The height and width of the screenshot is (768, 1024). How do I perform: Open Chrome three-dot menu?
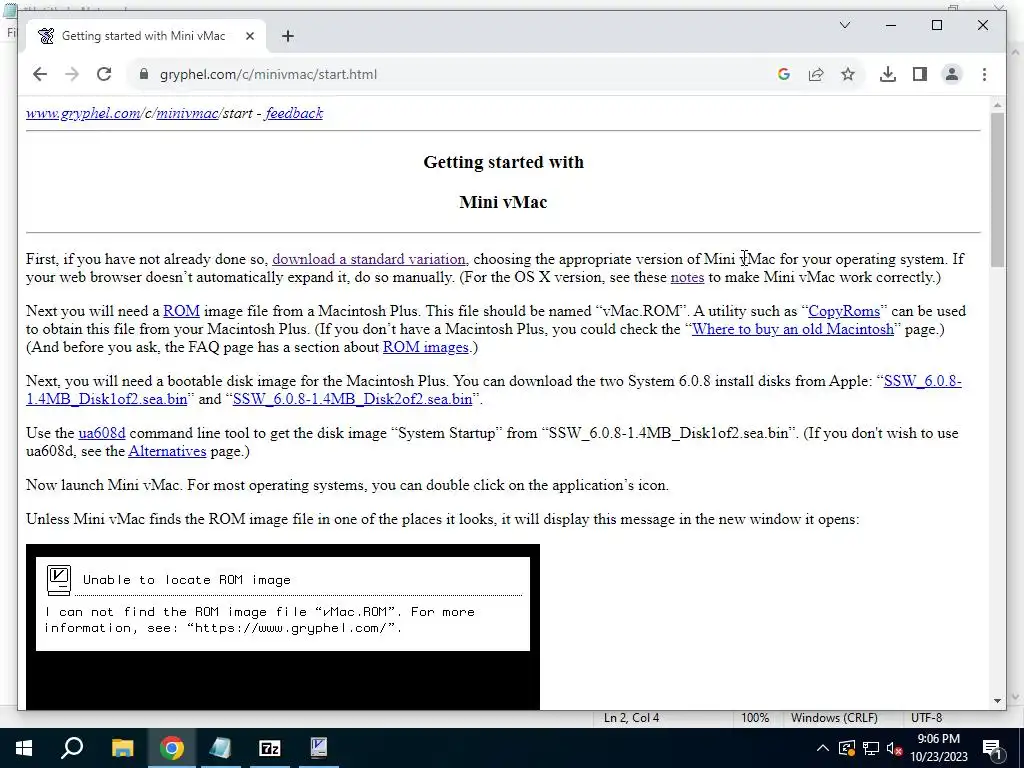[x=984, y=74]
